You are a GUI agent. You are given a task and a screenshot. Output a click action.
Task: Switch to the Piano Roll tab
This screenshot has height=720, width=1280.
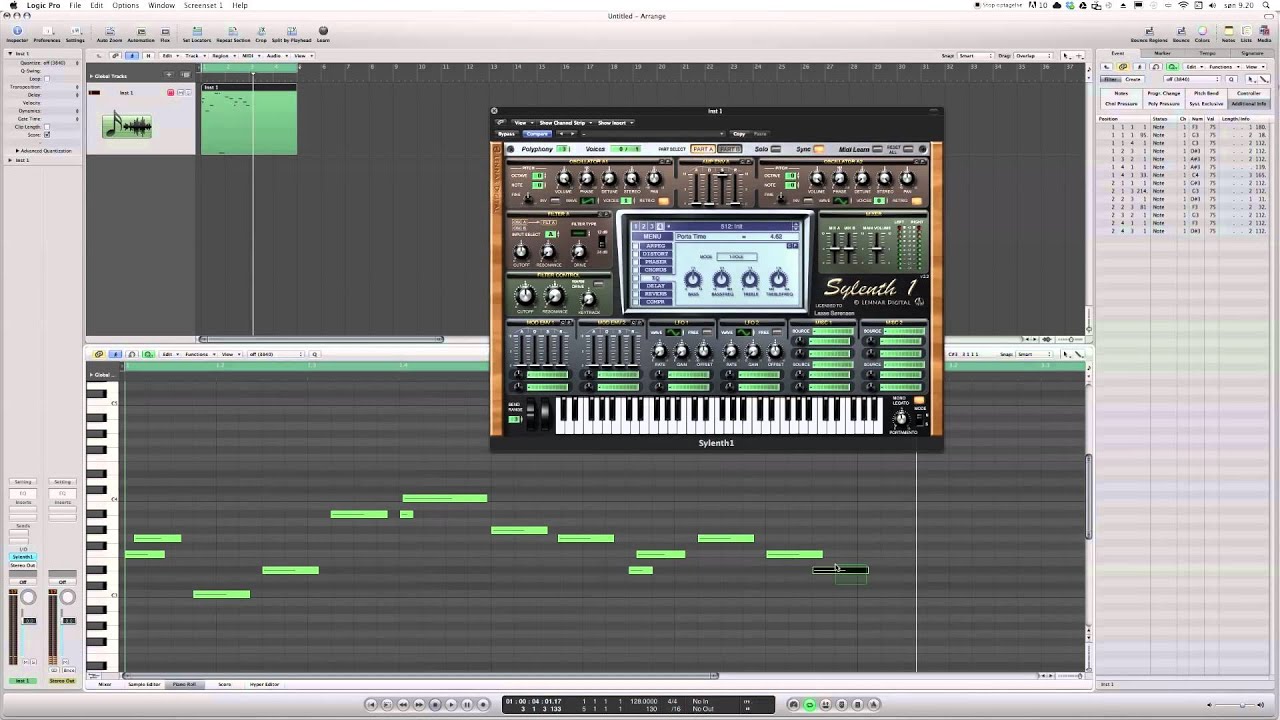click(x=184, y=684)
